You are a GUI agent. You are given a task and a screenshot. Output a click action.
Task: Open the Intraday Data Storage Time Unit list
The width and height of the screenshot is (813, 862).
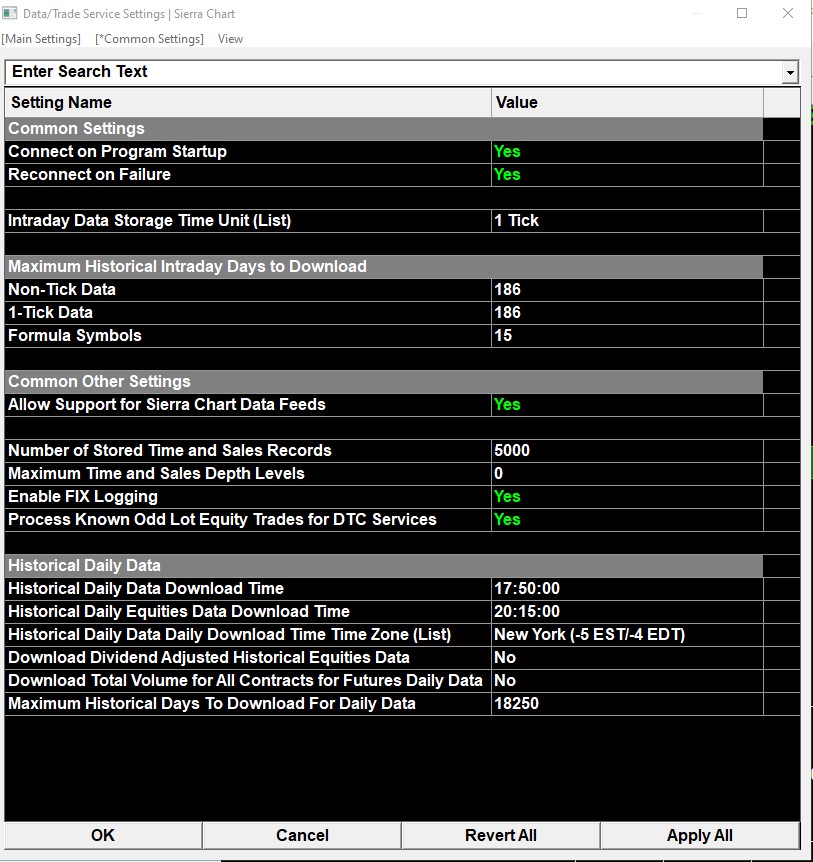pyautogui.click(x=627, y=221)
